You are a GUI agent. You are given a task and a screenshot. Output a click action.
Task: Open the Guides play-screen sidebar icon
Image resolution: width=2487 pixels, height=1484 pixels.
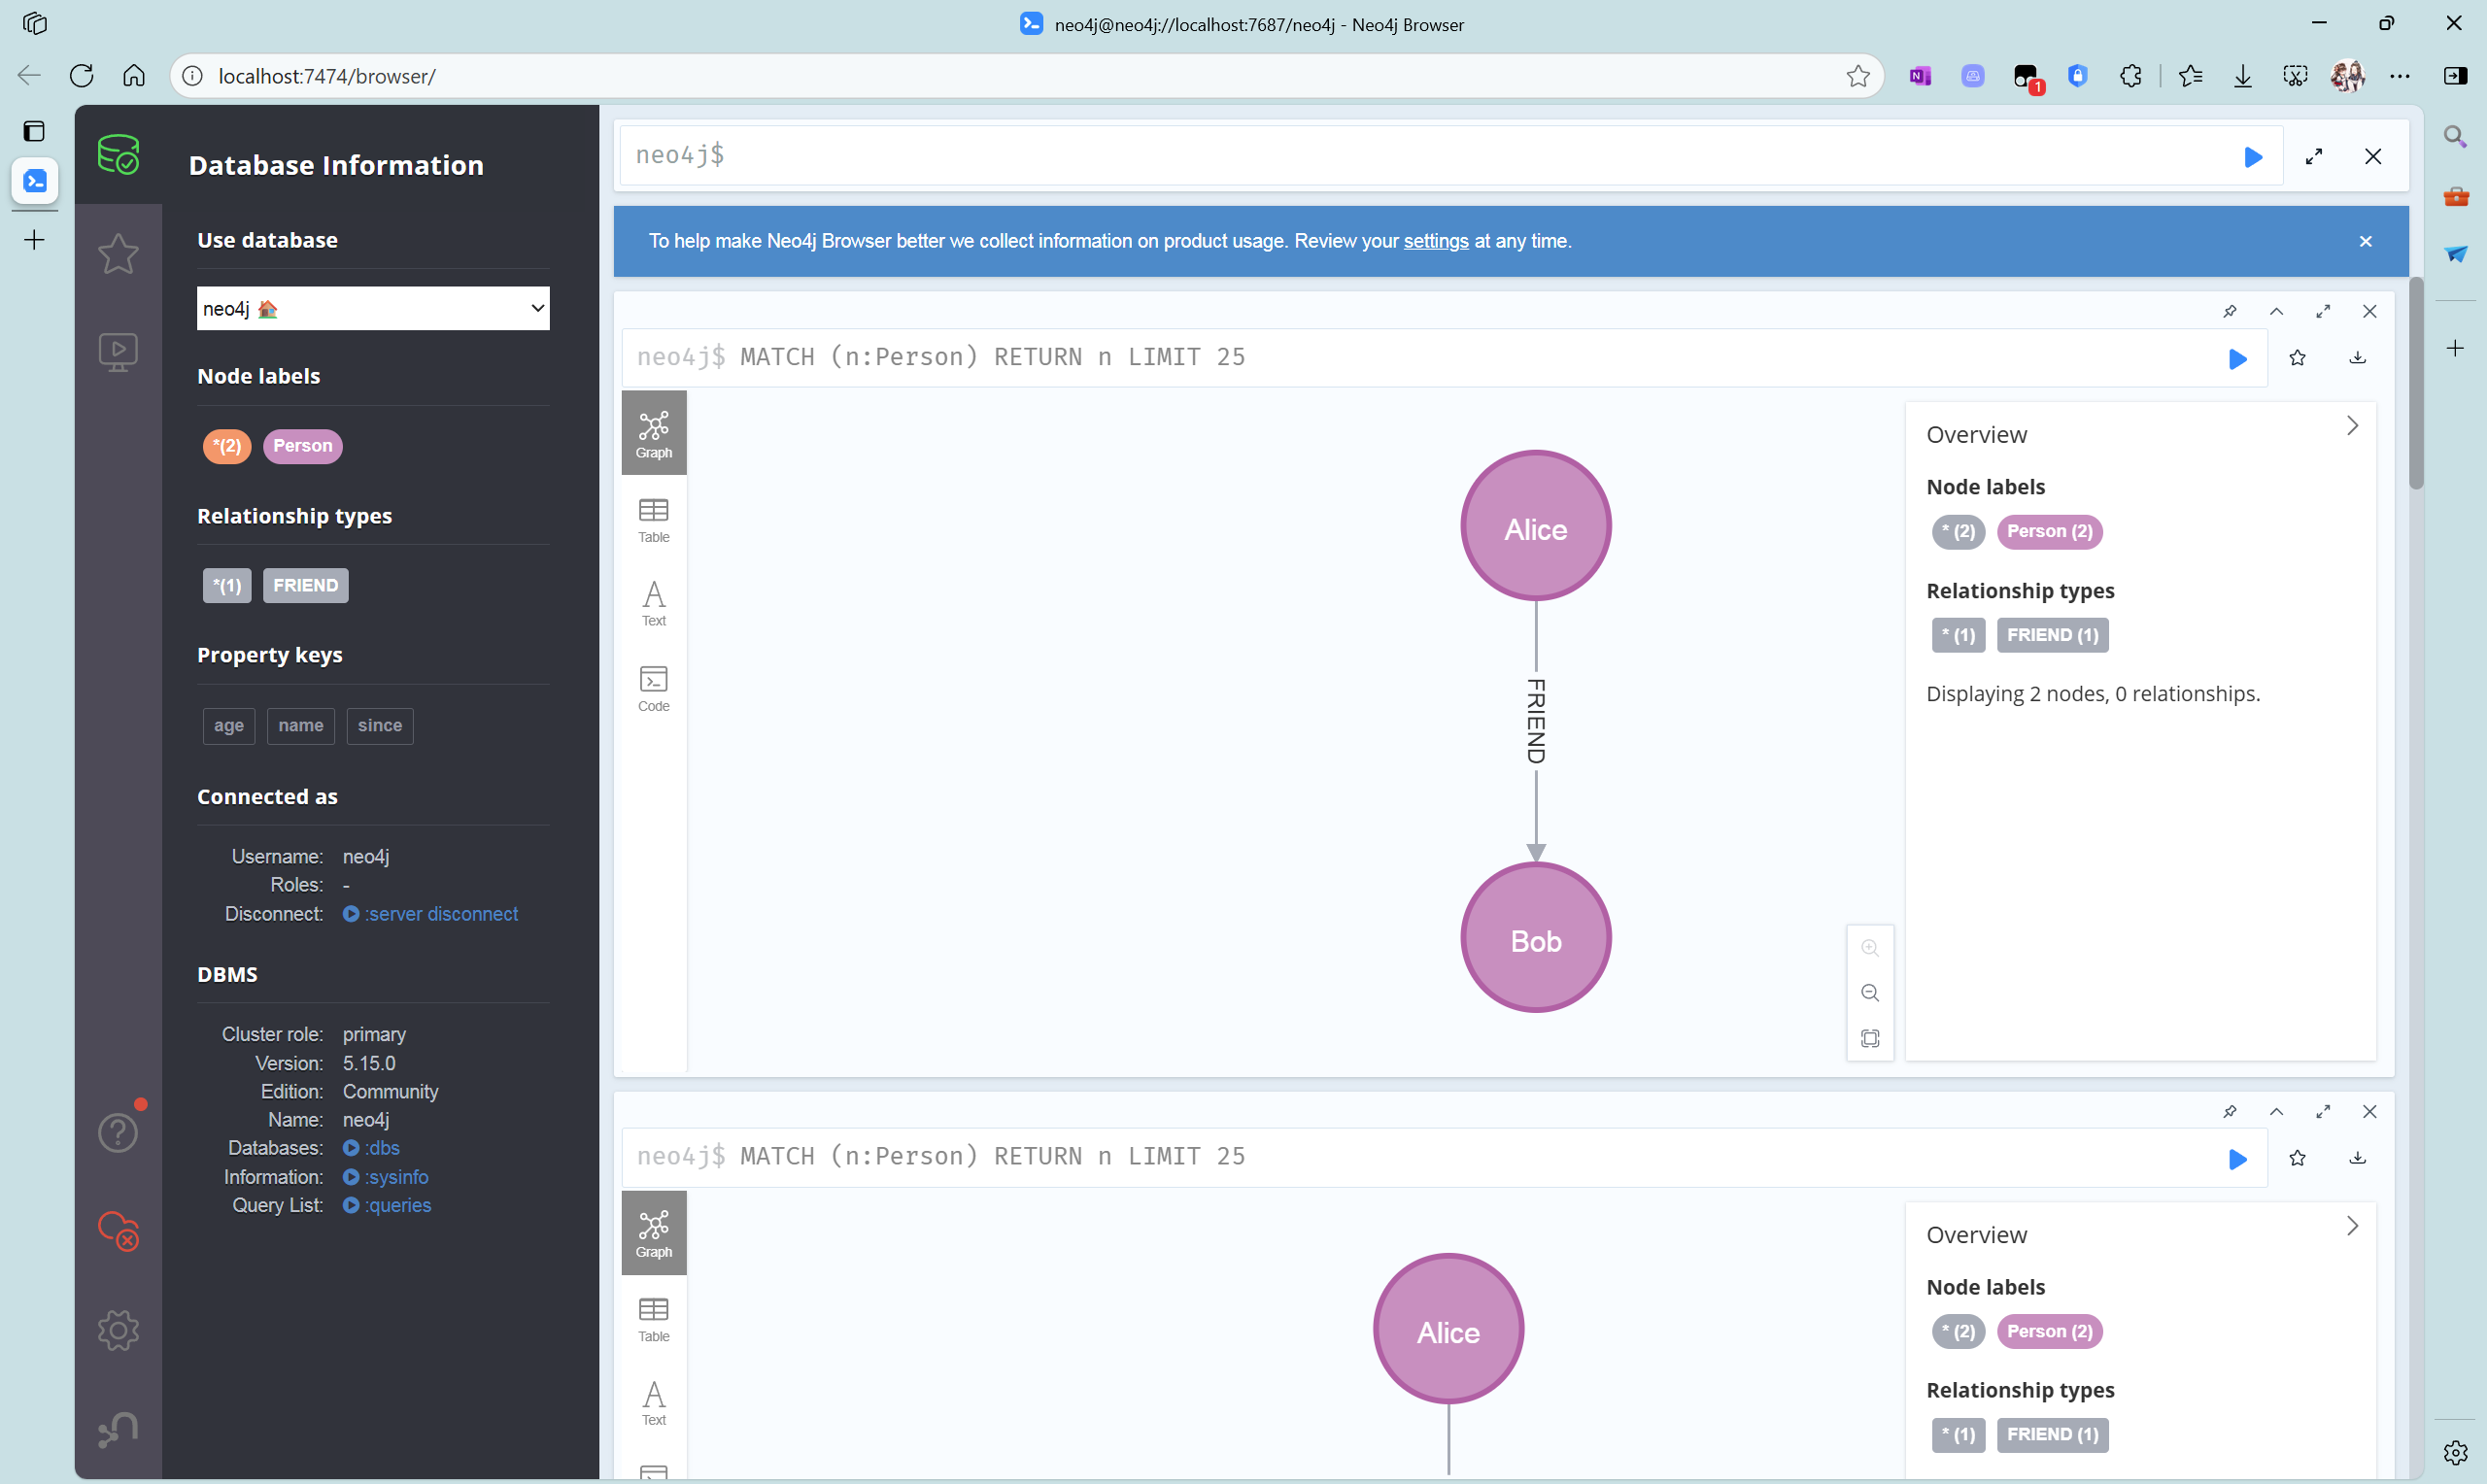pyautogui.click(x=118, y=352)
